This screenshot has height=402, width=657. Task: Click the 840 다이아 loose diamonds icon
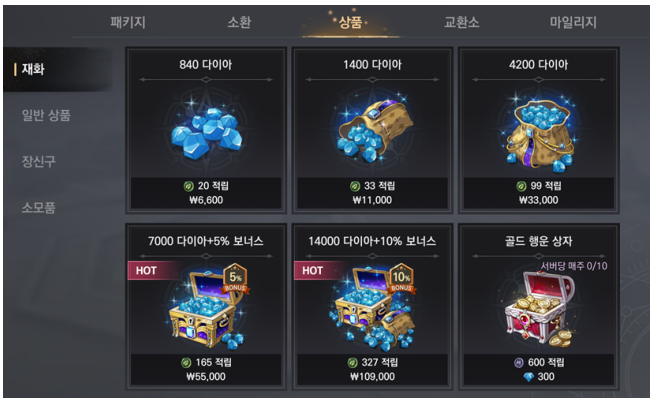pos(206,133)
